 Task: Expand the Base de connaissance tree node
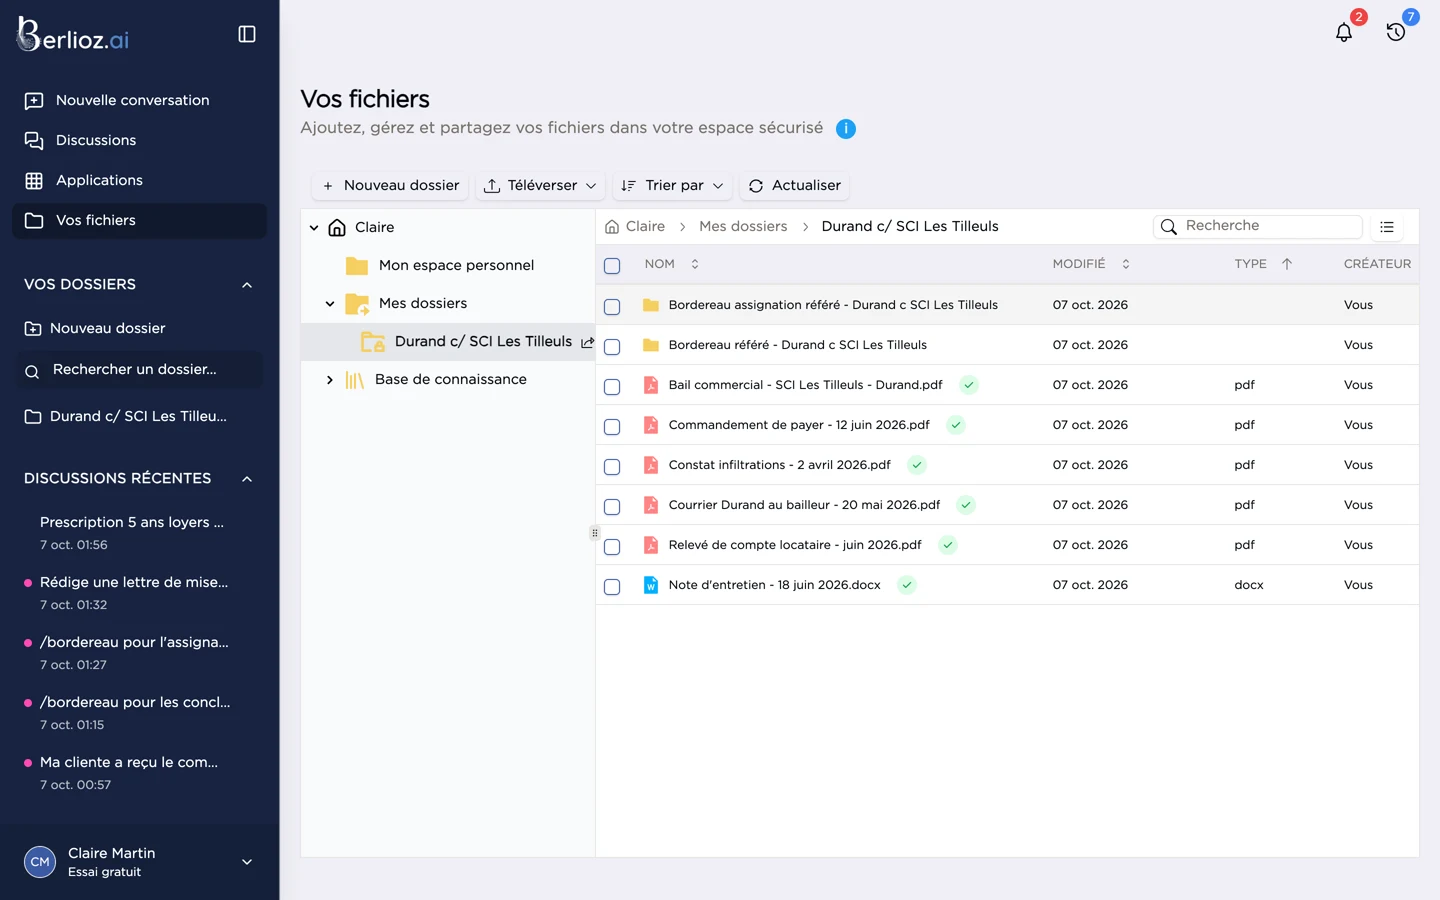click(330, 380)
